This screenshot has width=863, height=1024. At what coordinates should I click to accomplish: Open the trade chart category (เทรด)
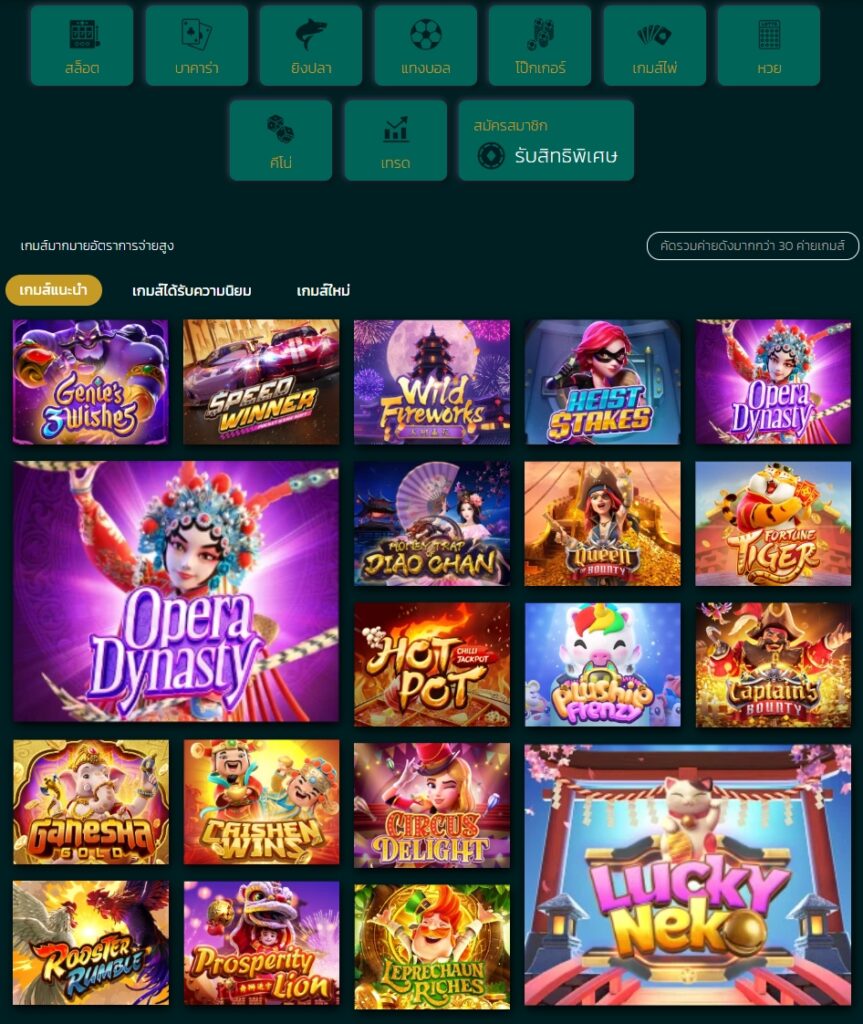pyautogui.click(x=396, y=140)
